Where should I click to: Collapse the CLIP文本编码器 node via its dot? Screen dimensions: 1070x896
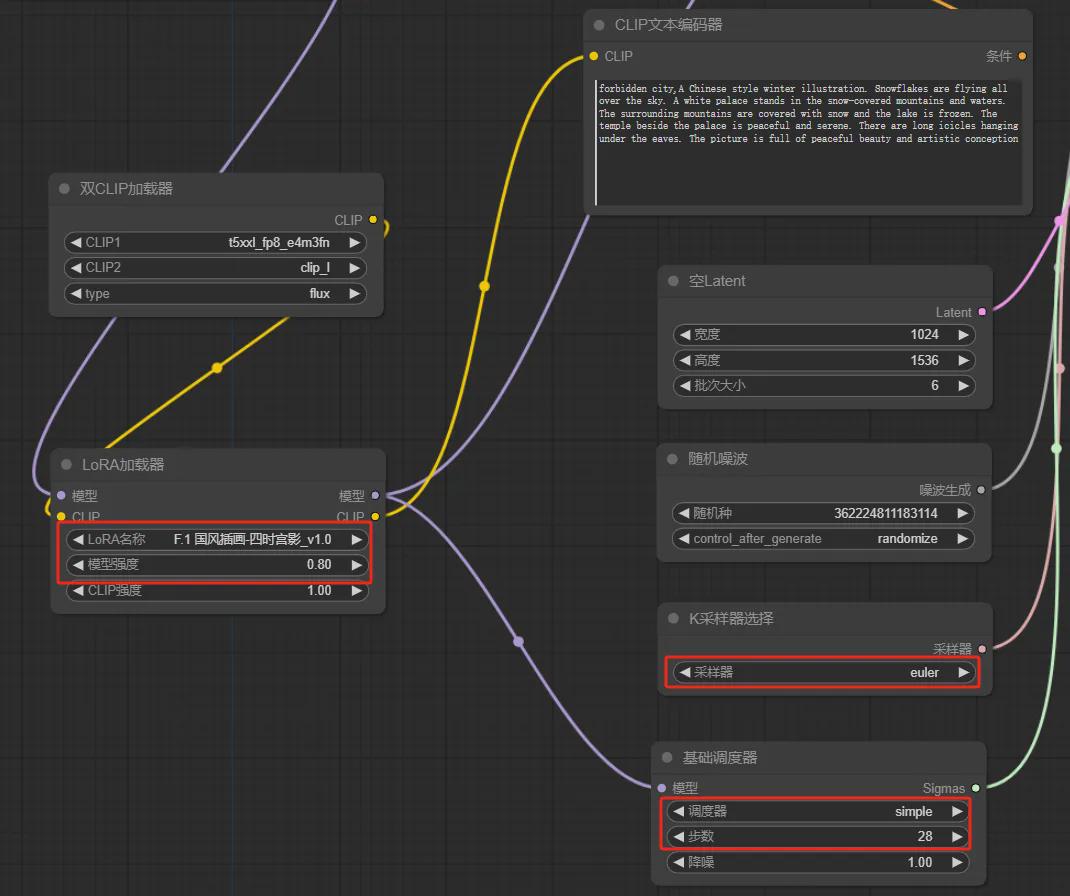[x=599, y=25]
